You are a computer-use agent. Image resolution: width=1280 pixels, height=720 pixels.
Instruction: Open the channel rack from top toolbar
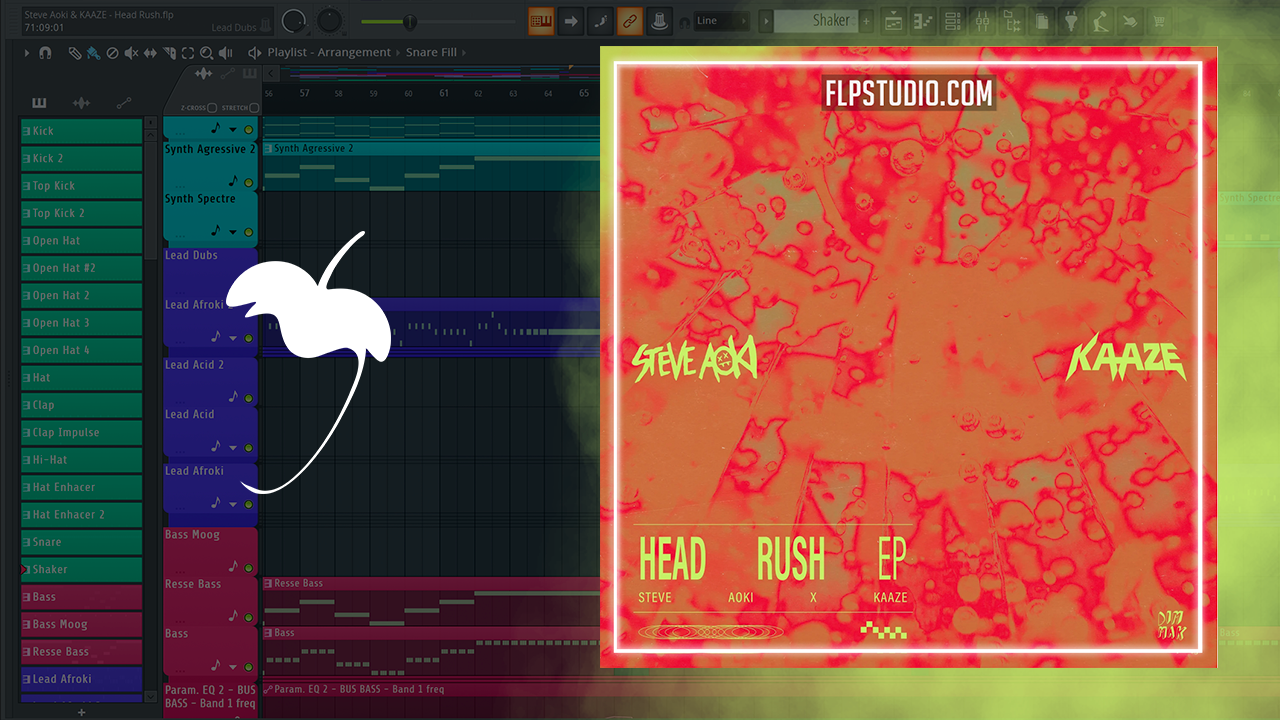(x=953, y=20)
